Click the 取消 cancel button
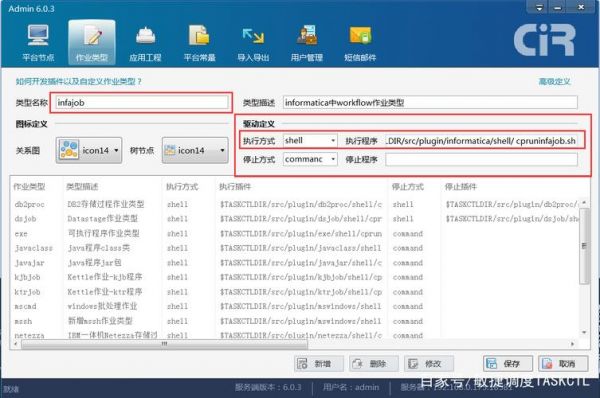Image resolution: width=600 pixels, height=398 pixels. point(563,364)
